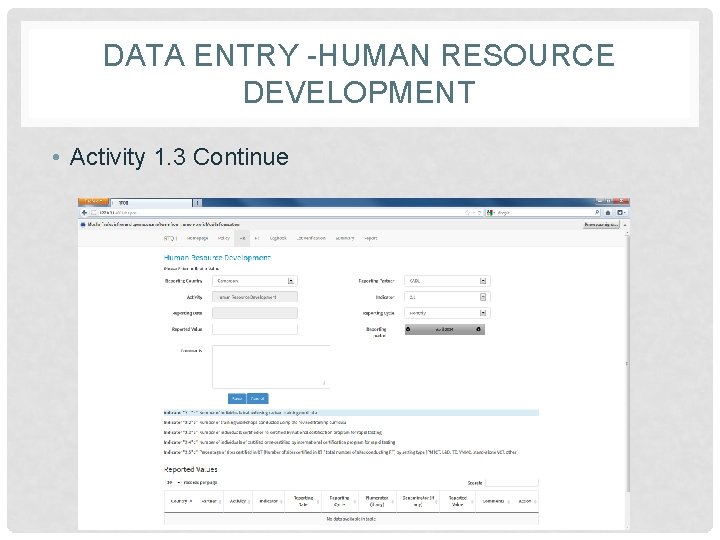Image resolution: width=720 pixels, height=540 pixels.
Task: Sort table by Country column header
Action: 181,501
